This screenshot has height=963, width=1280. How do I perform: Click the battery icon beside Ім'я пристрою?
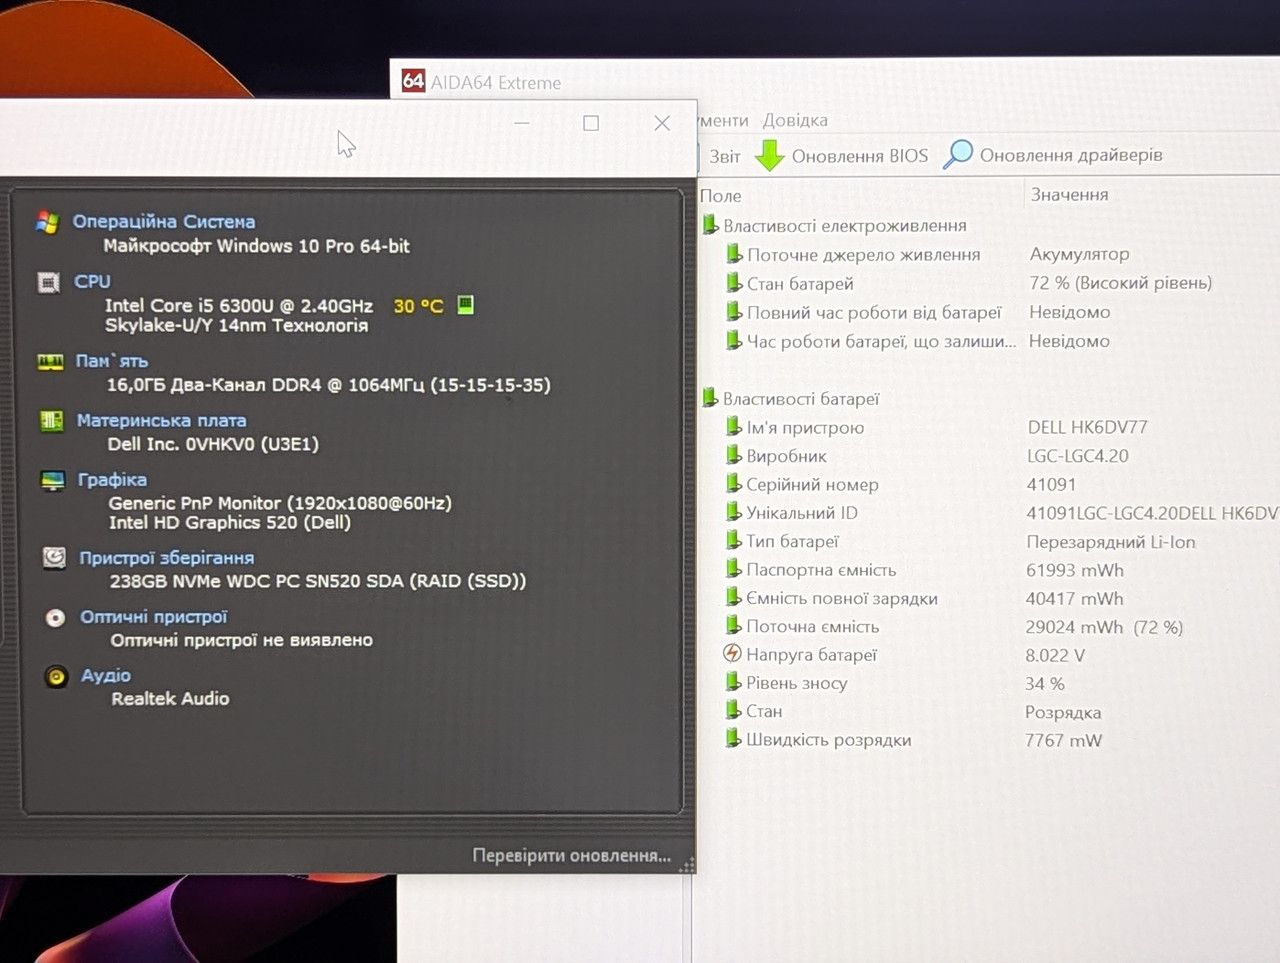tap(734, 427)
